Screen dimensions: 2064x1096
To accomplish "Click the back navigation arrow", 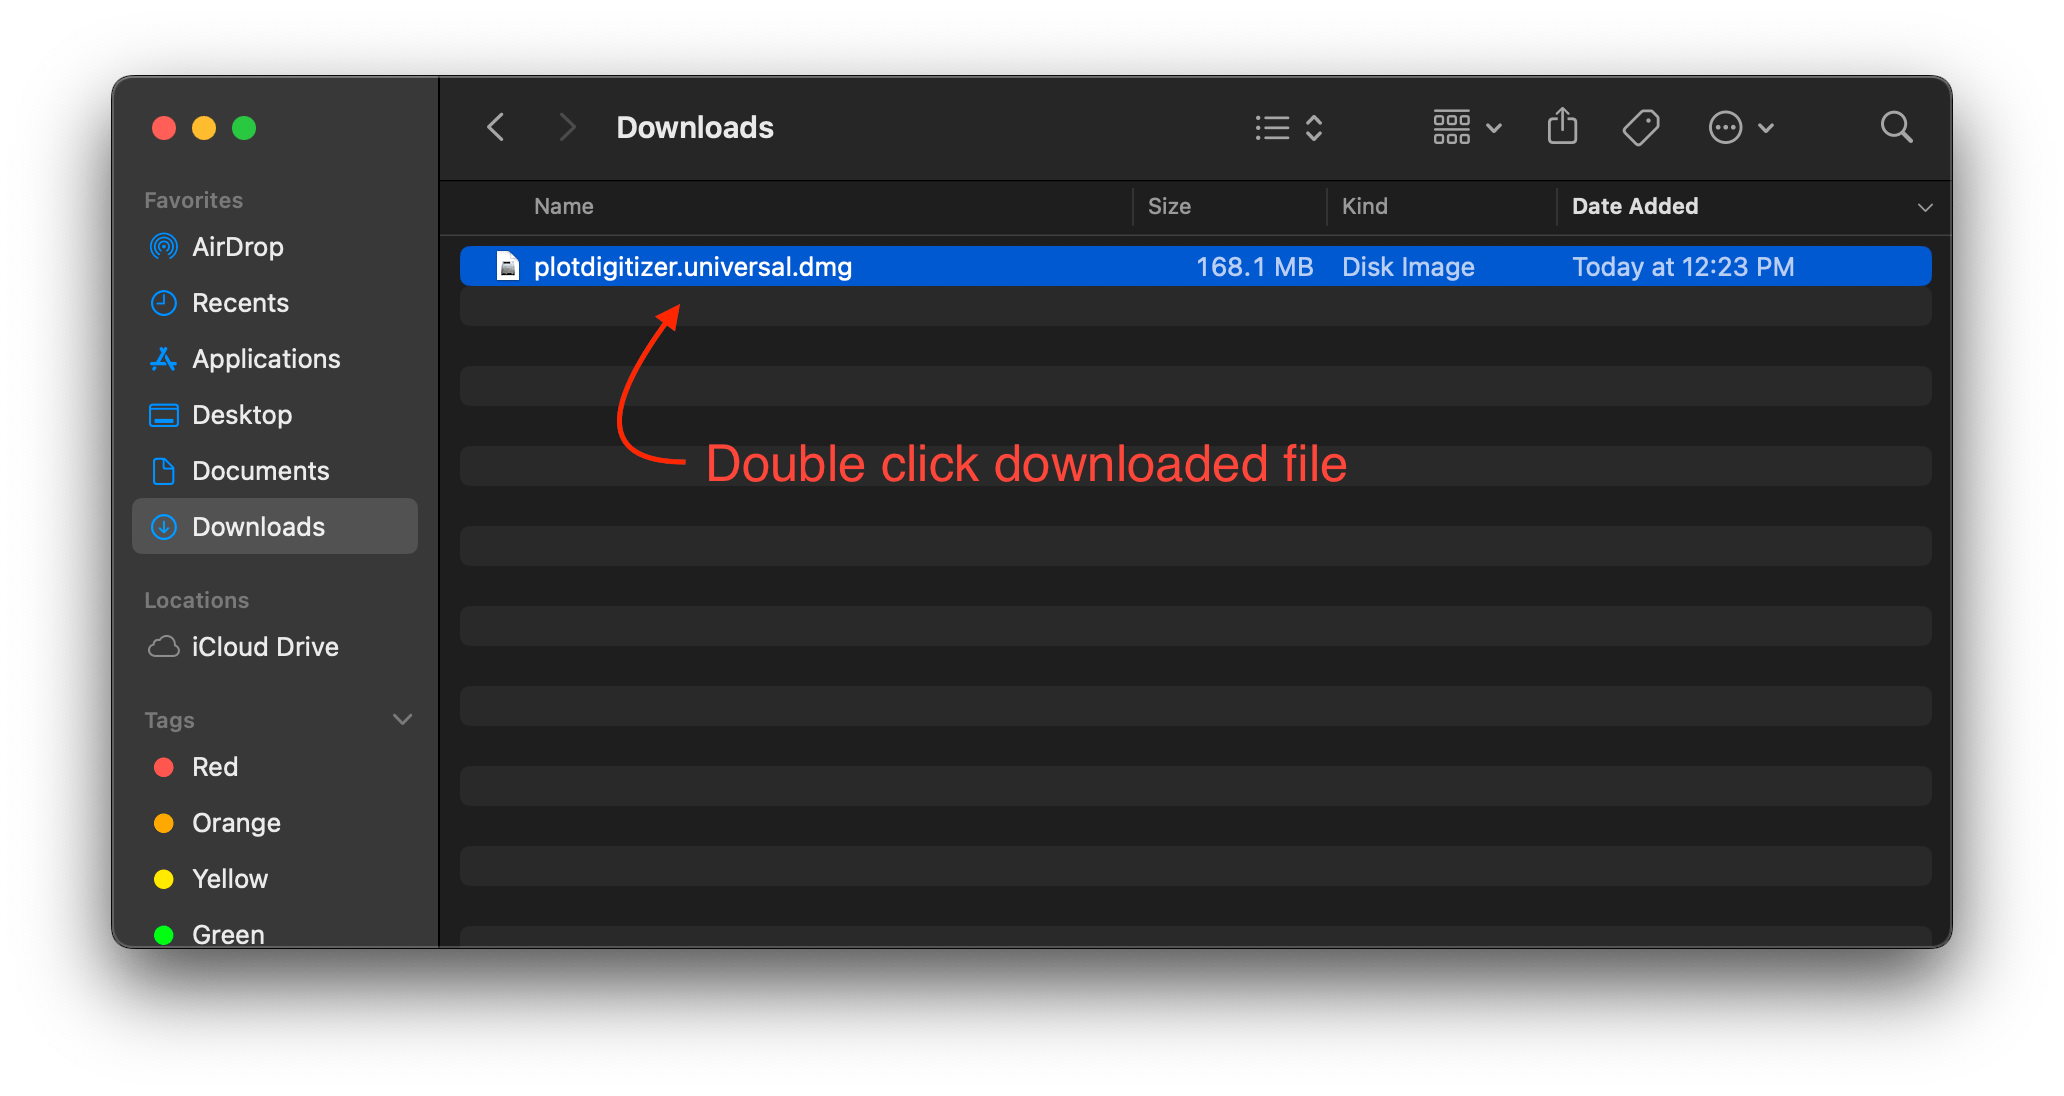I will pyautogui.click(x=497, y=127).
